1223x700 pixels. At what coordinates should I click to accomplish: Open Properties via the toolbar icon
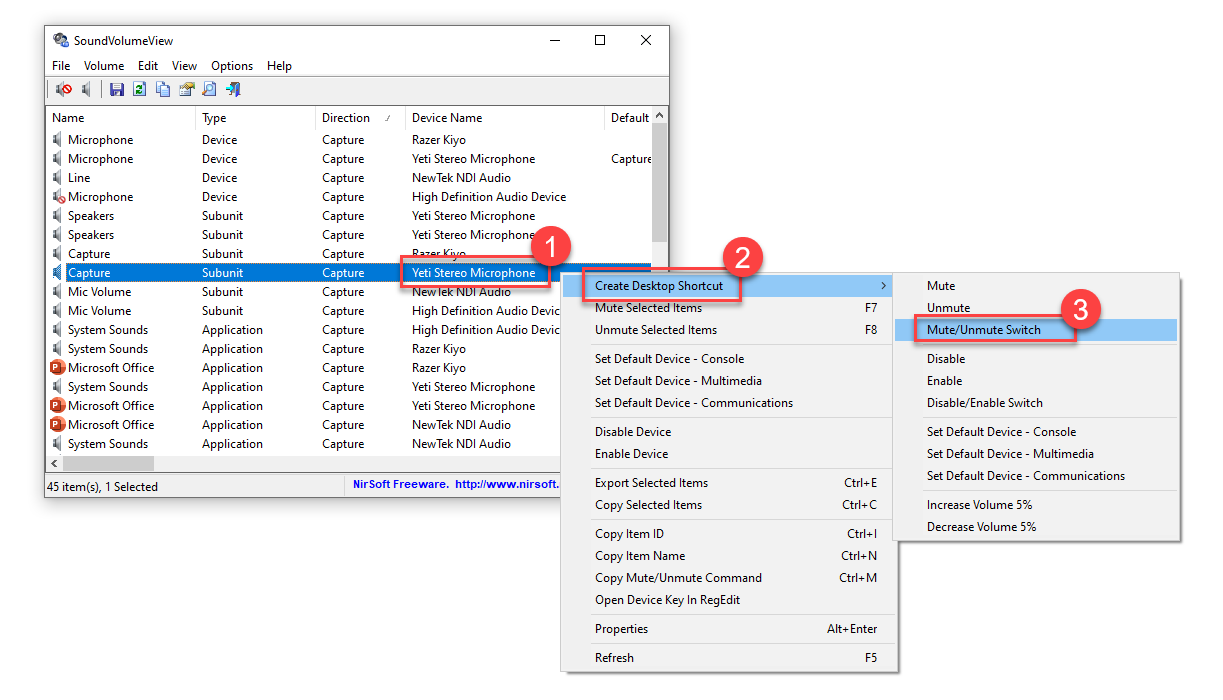coord(186,90)
